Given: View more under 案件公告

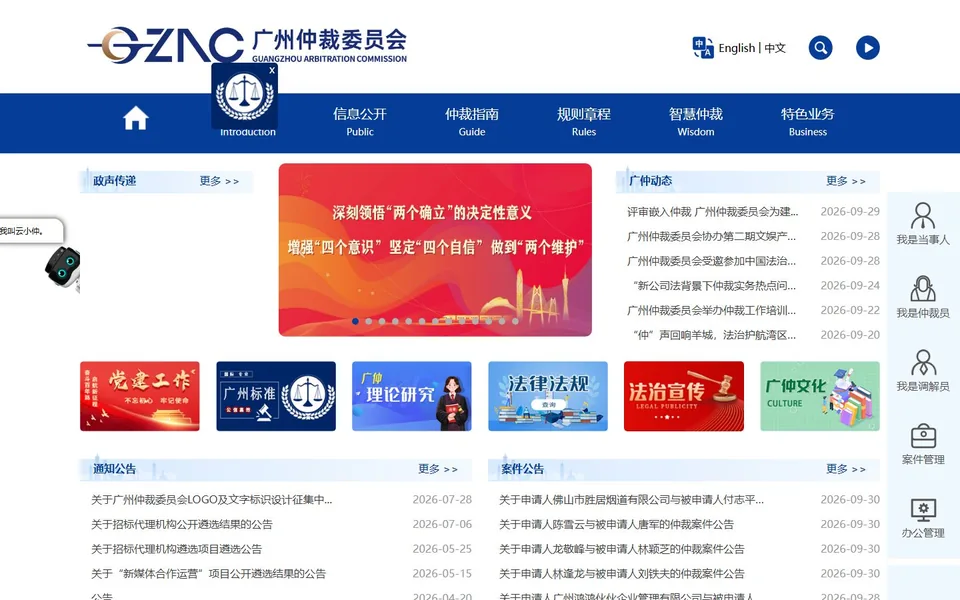Looking at the screenshot, I should click(846, 469).
